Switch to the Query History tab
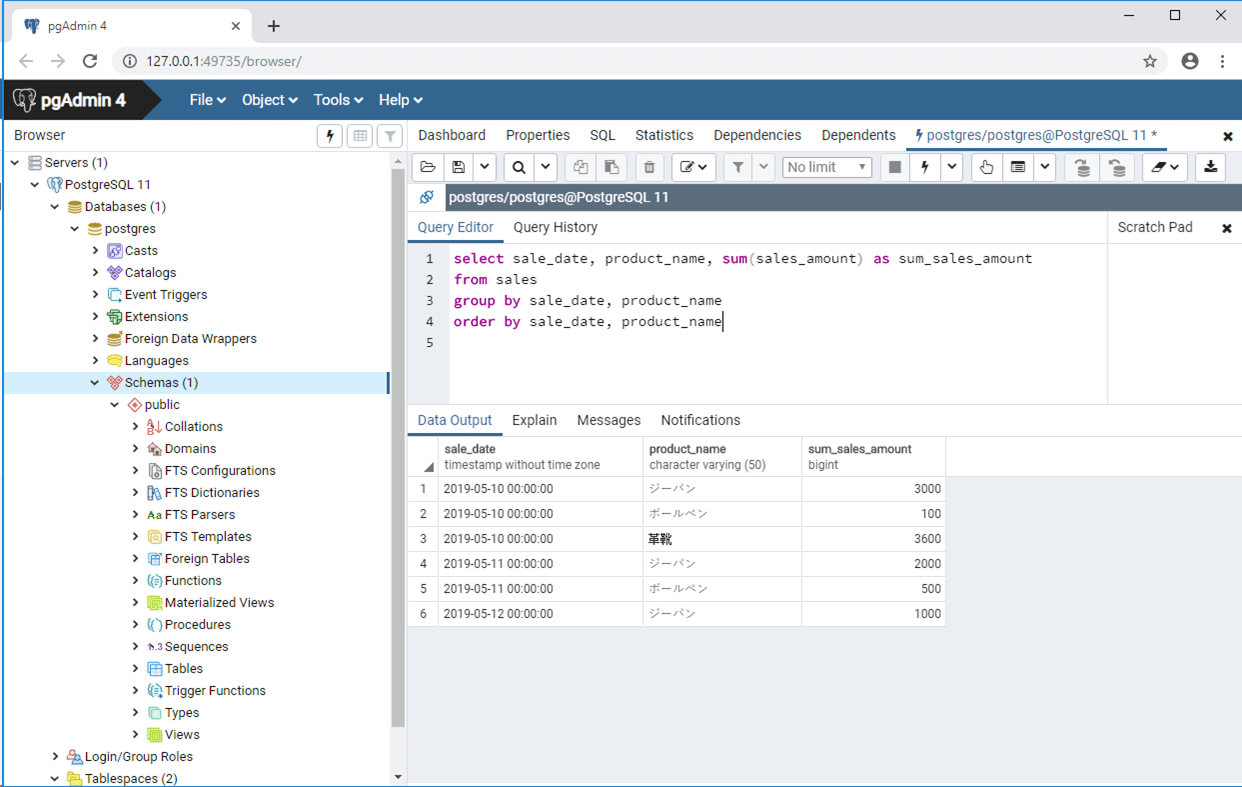The height and width of the screenshot is (787, 1242). pyautogui.click(x=555, y=227)
